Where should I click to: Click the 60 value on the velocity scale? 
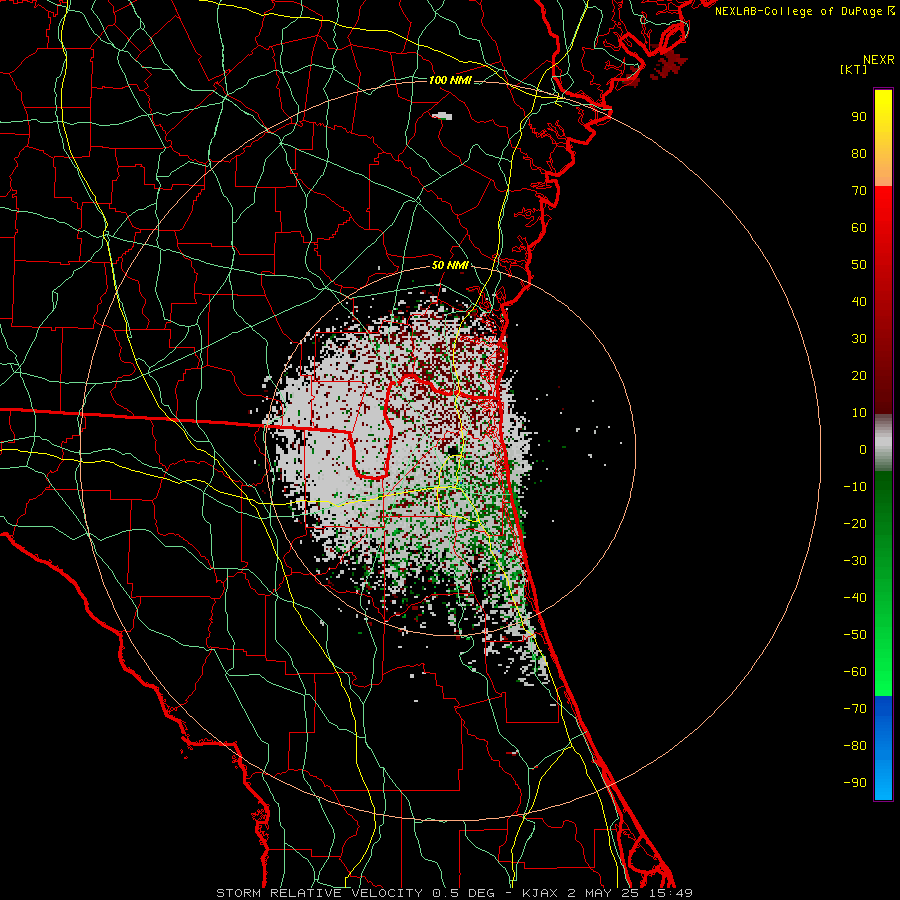pos(859,228)
